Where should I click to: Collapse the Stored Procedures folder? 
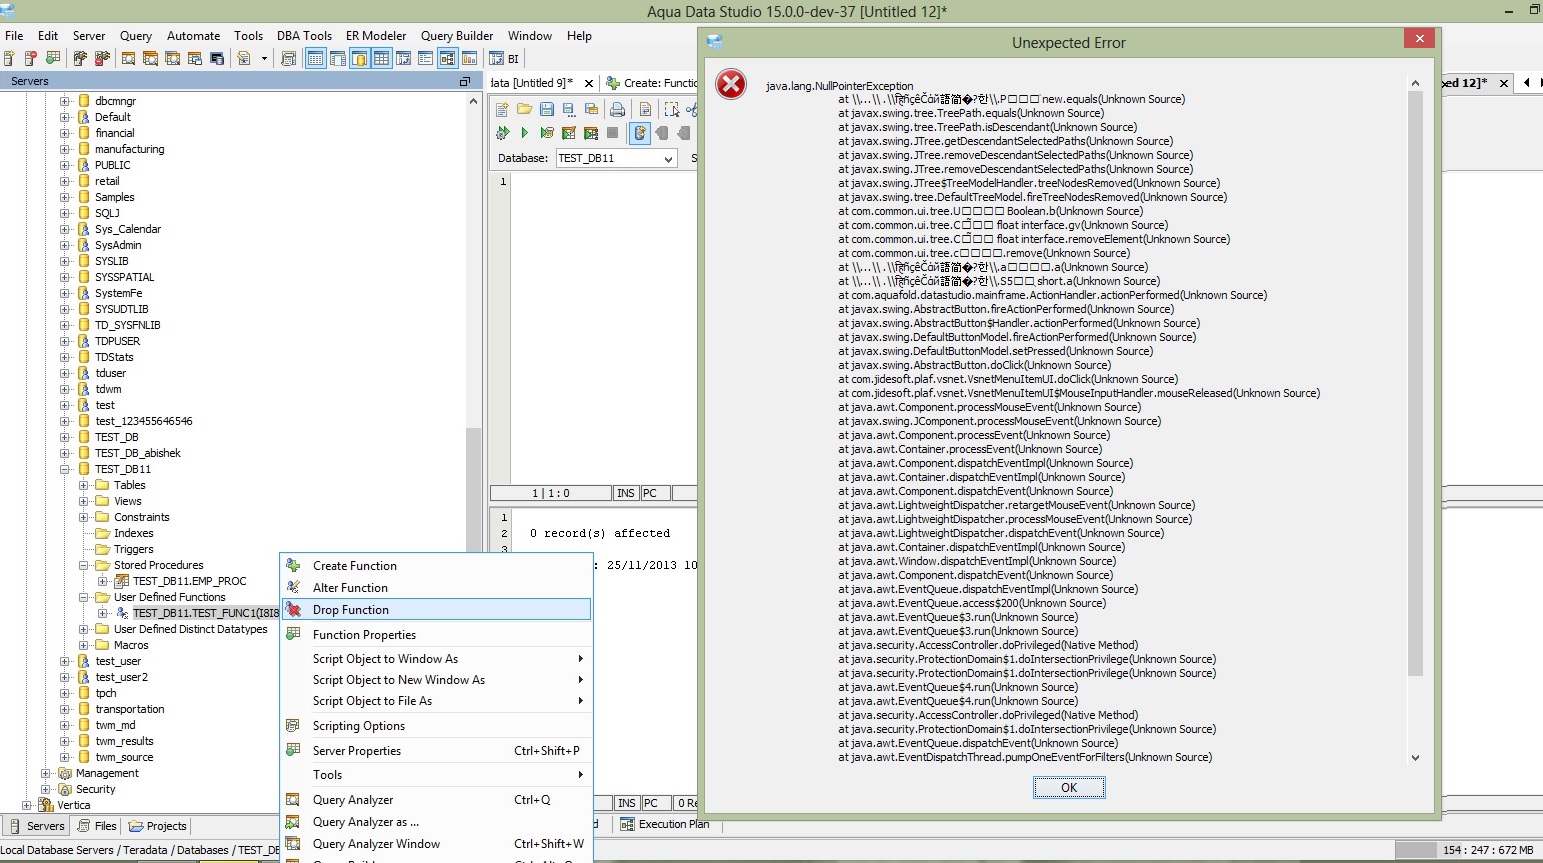point(84,565)
